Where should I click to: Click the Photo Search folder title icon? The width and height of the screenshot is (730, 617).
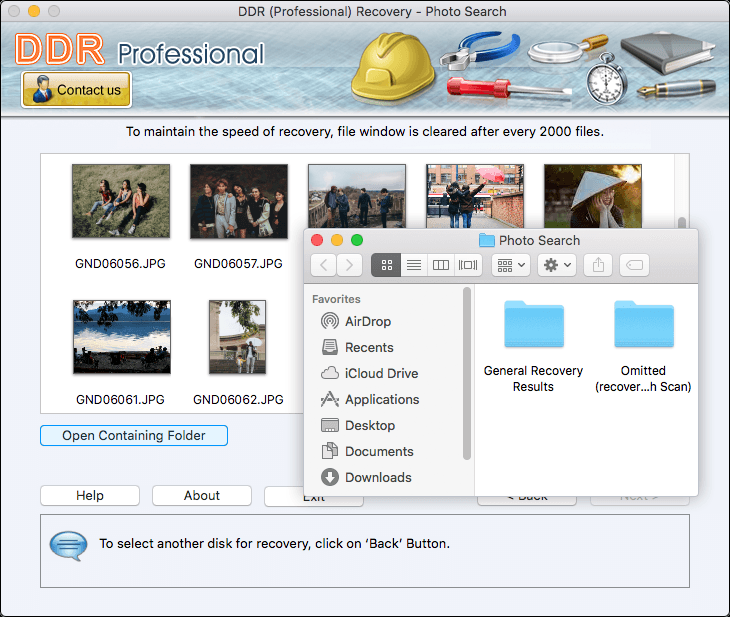pyautogui.click(x=487, y=240)
